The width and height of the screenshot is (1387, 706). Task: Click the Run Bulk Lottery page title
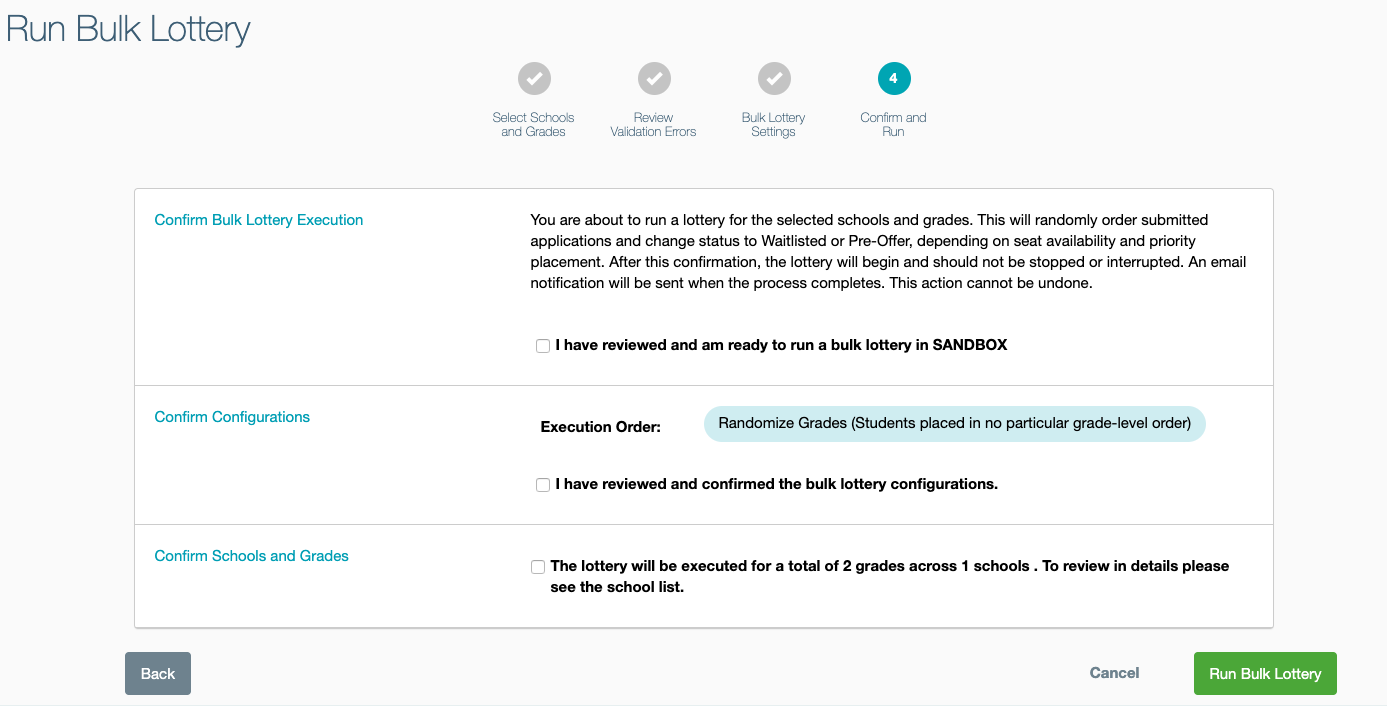(x=128, y=29)
